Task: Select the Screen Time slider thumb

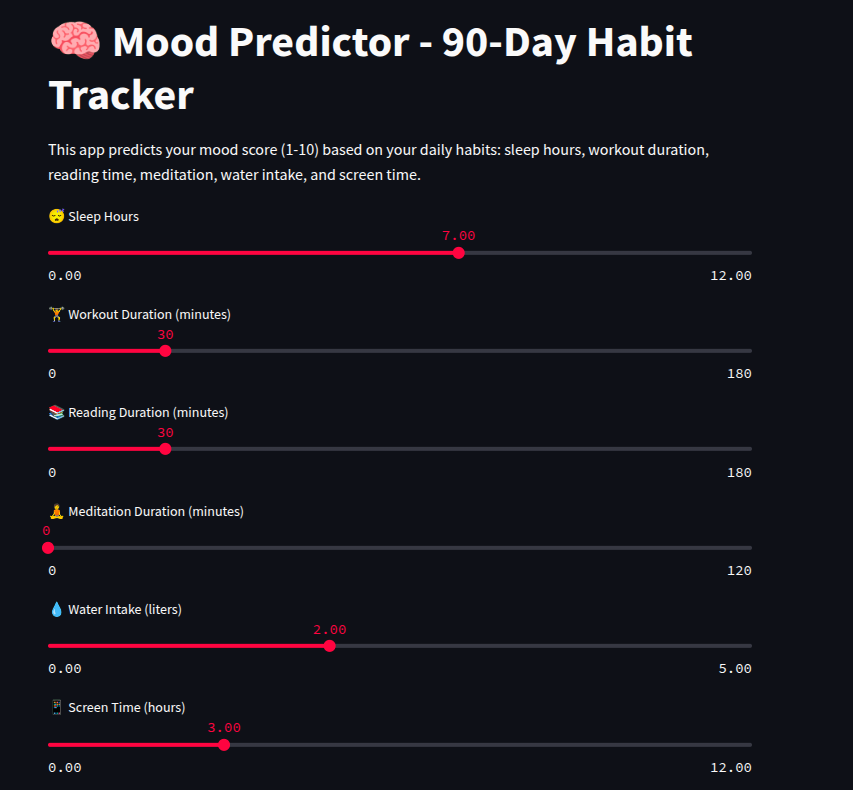Action: tap(223, 744)
